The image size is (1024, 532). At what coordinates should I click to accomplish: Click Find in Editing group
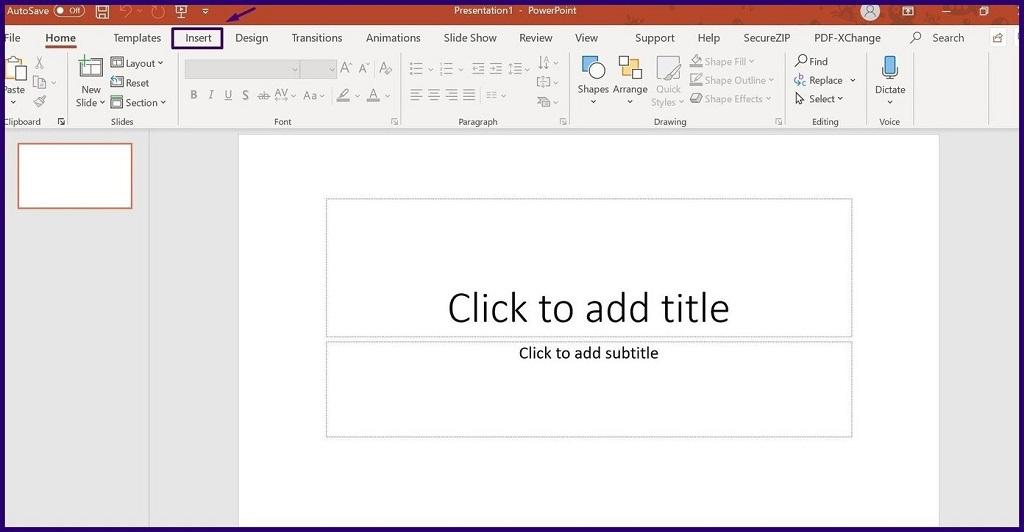pyautogui.click(x=811, y=61)
